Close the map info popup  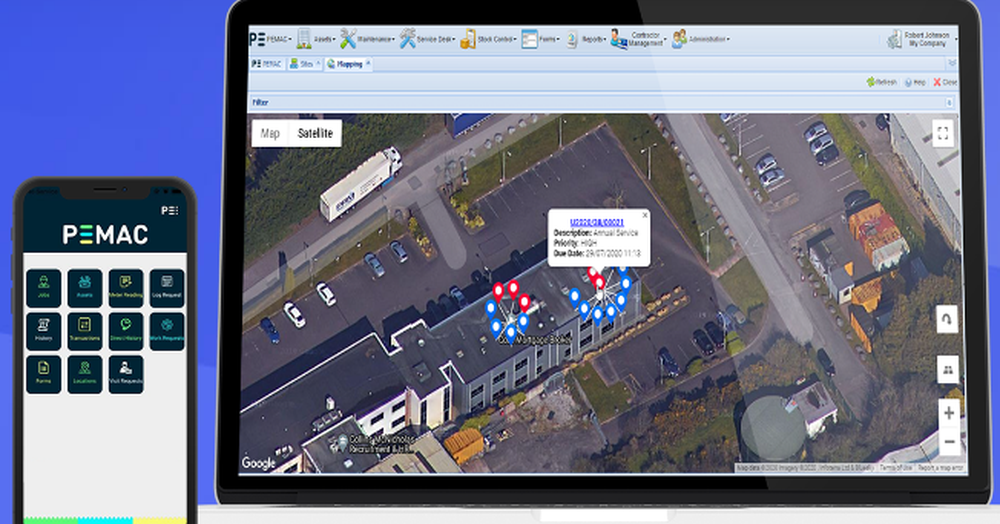pyautogui.click(x=645, y=215)
